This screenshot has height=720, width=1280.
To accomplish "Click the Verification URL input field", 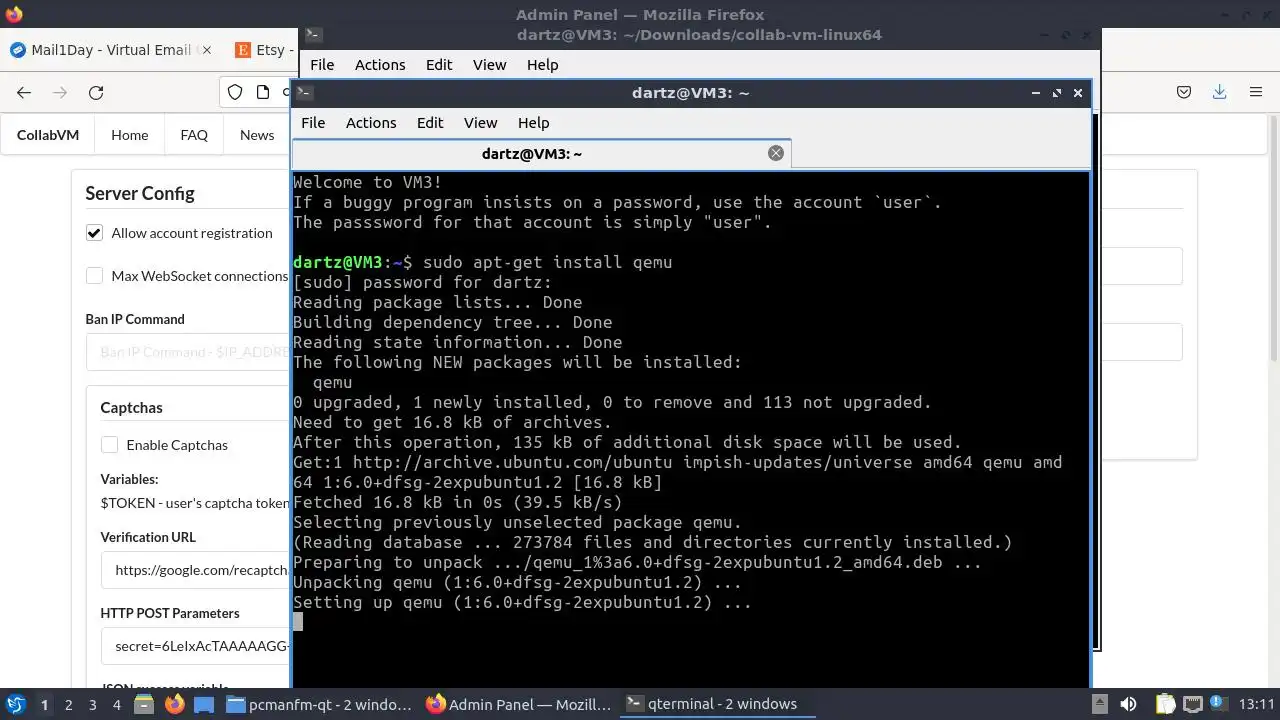I will 195,570.
